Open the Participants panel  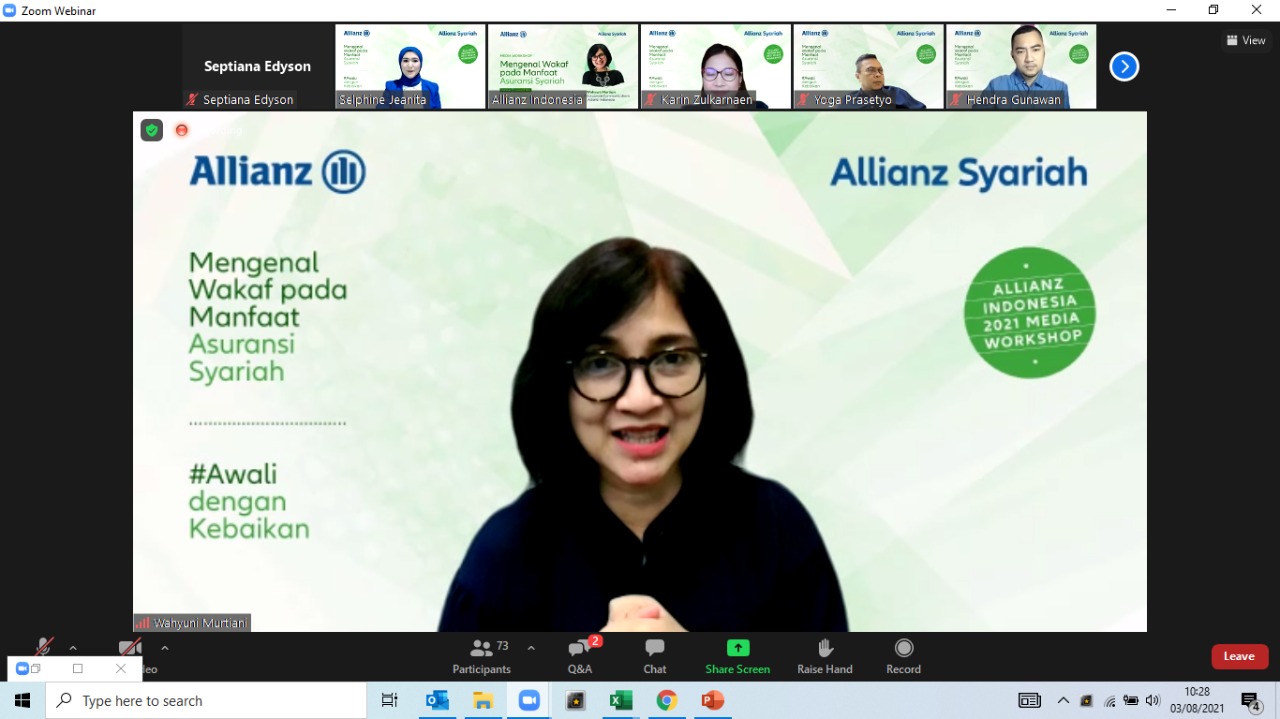pos(482,656)
